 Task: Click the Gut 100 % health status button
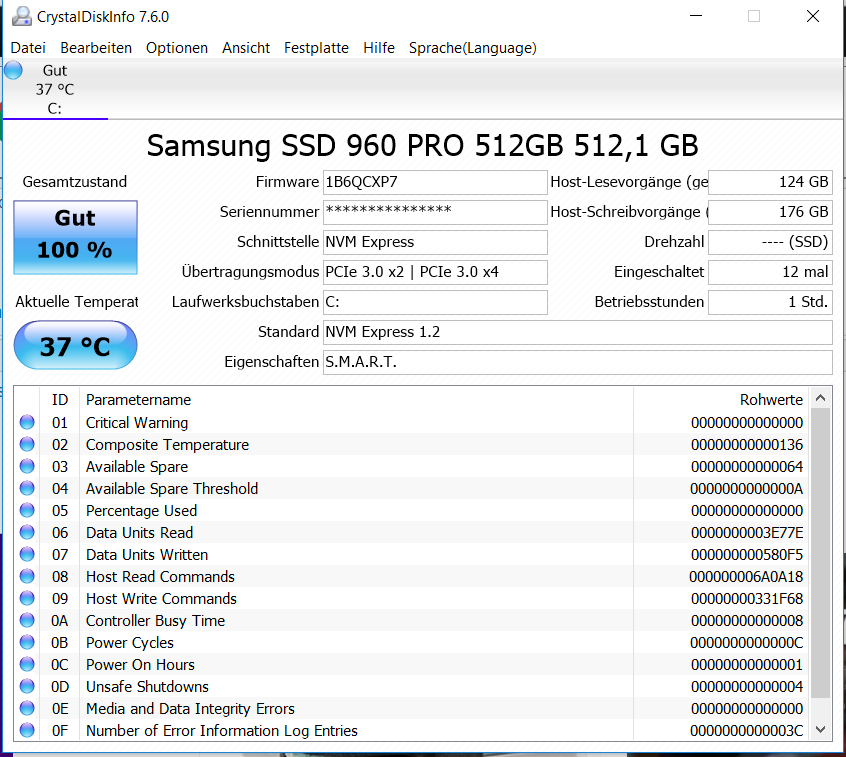pos(76,237)
